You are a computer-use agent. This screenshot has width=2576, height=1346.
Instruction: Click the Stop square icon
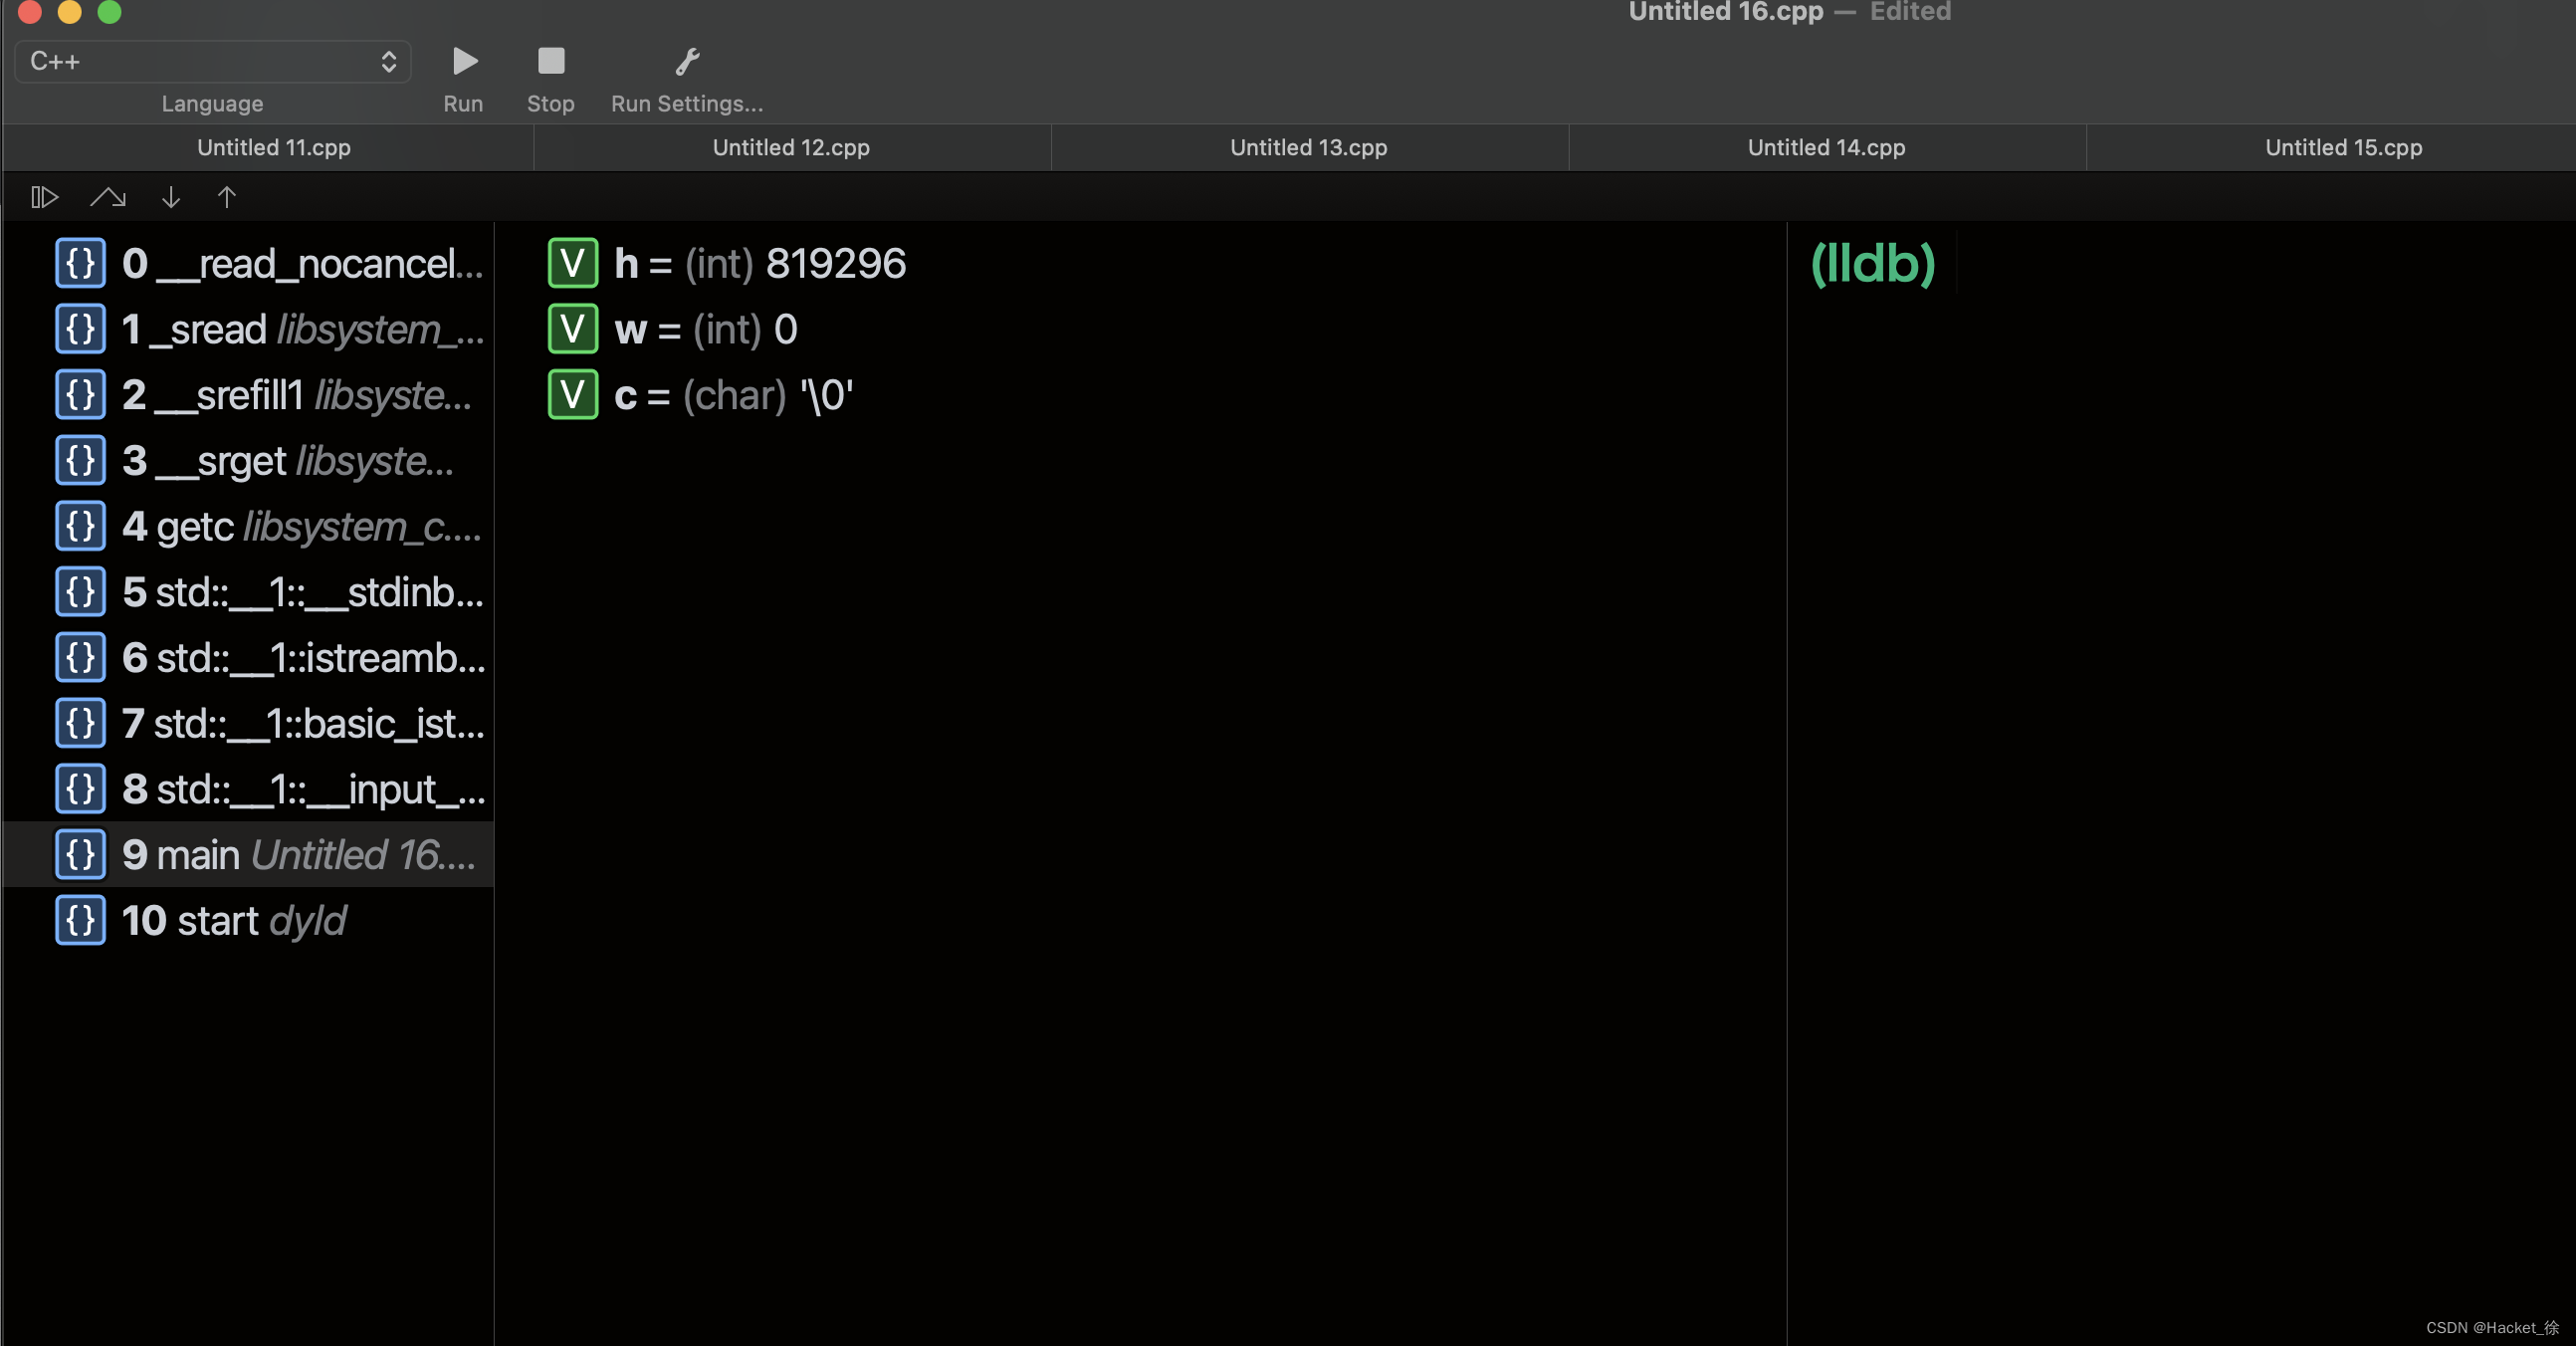(551, 62)
